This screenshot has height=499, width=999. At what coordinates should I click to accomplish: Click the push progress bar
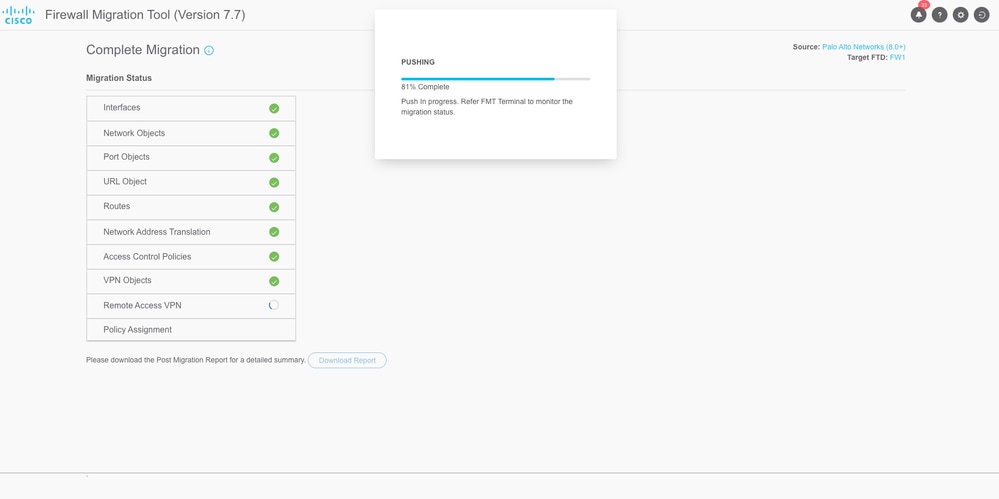point(496,79)
